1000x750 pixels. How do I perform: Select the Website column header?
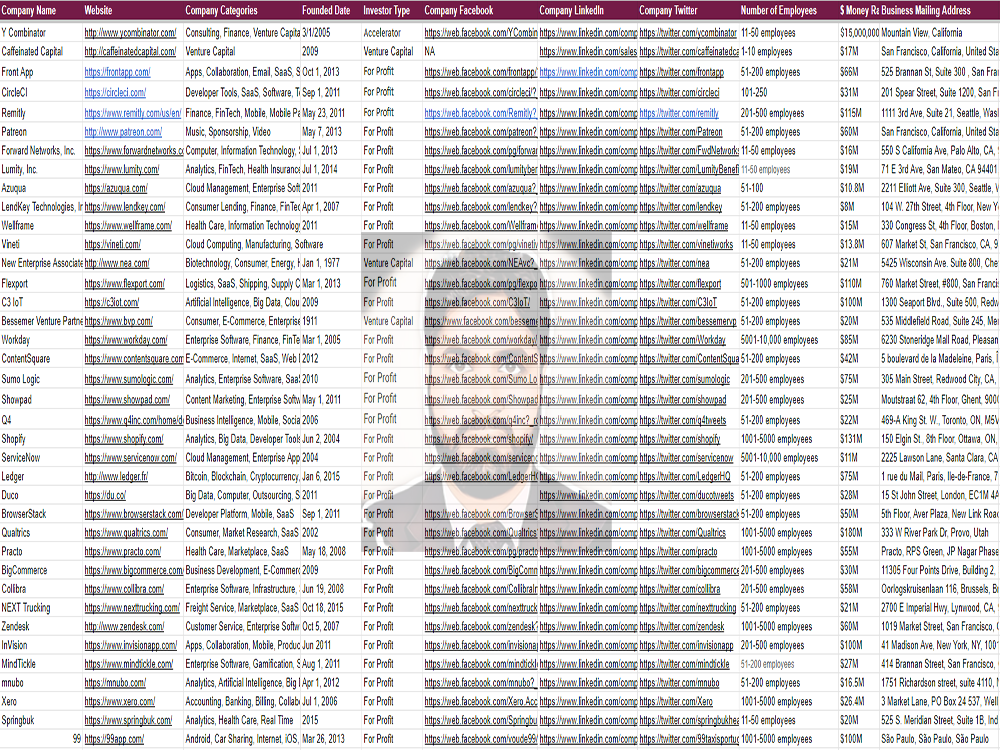98,11
